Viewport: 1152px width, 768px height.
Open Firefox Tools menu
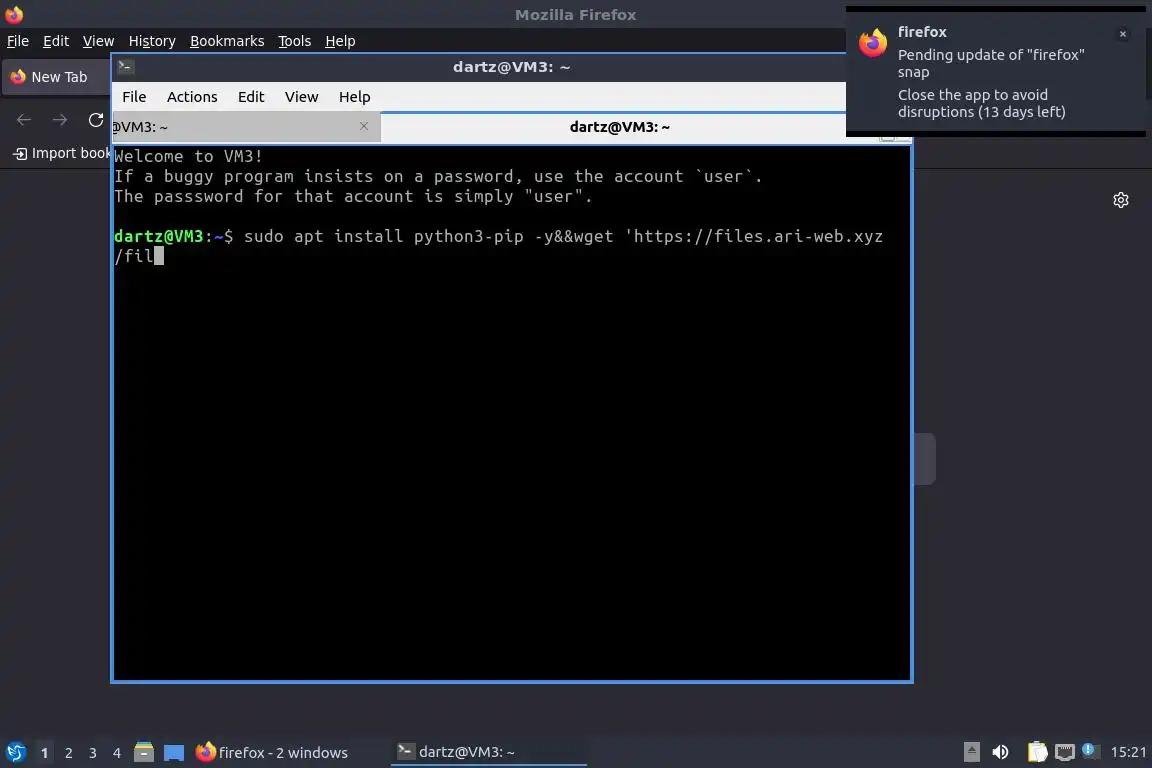295,41
